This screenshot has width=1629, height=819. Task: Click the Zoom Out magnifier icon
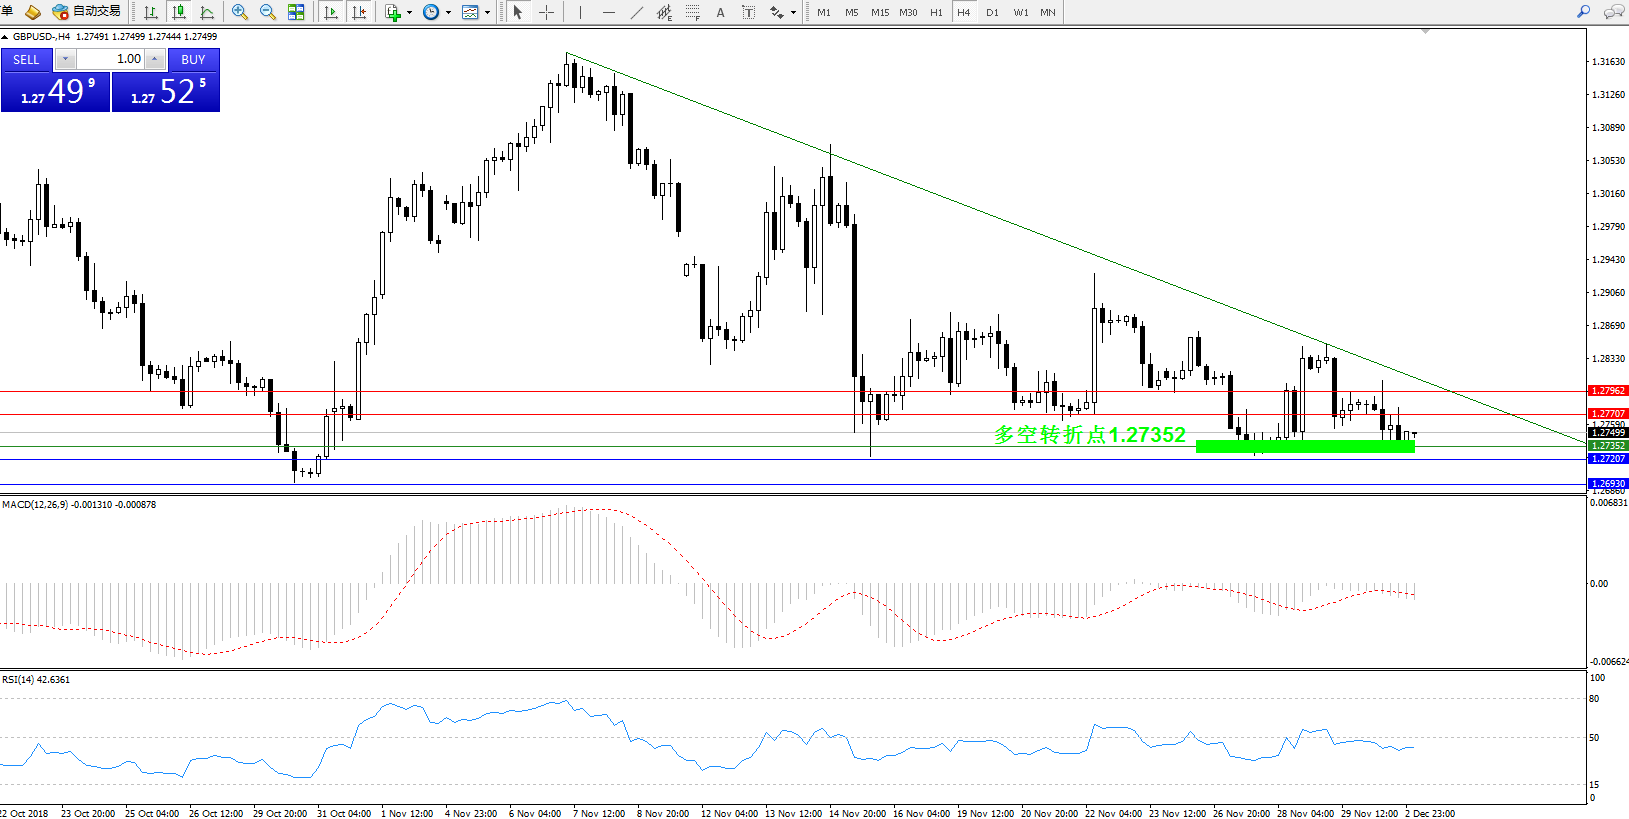267,12
